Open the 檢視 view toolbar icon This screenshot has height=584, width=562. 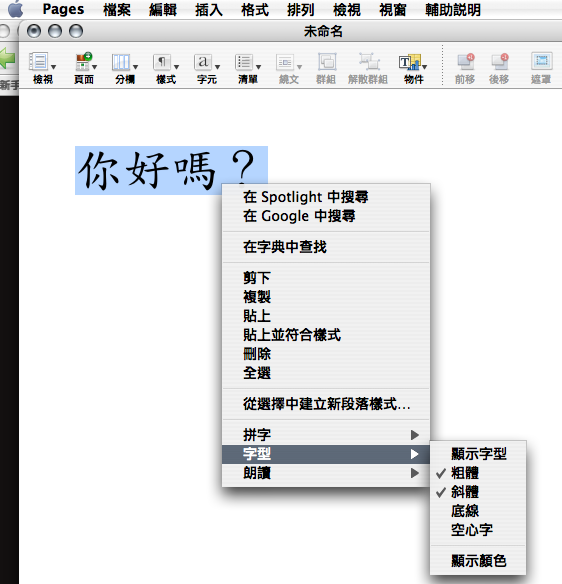[x=39, y=62]
